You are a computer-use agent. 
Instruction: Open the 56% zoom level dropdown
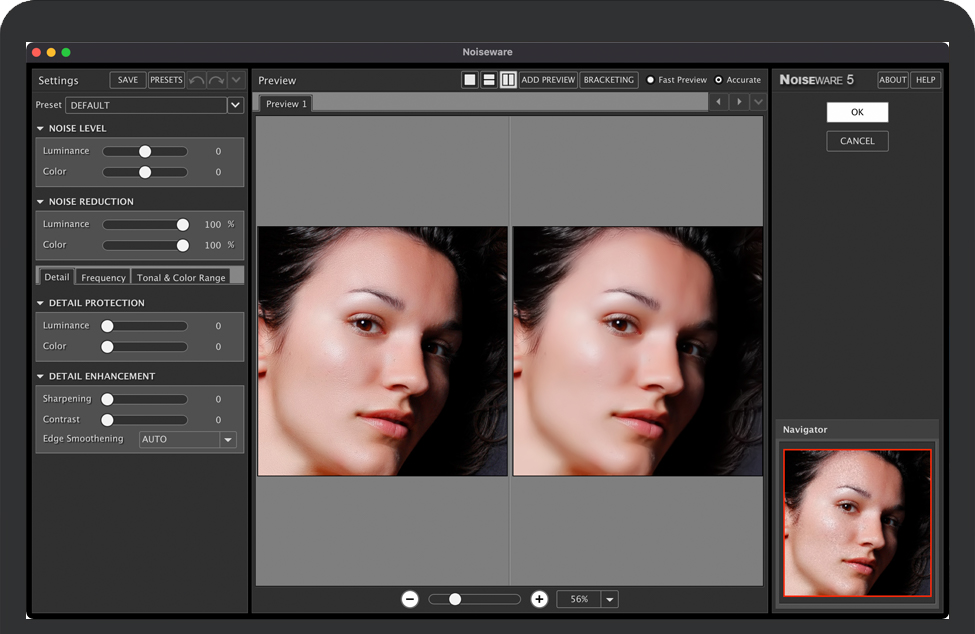610,599
